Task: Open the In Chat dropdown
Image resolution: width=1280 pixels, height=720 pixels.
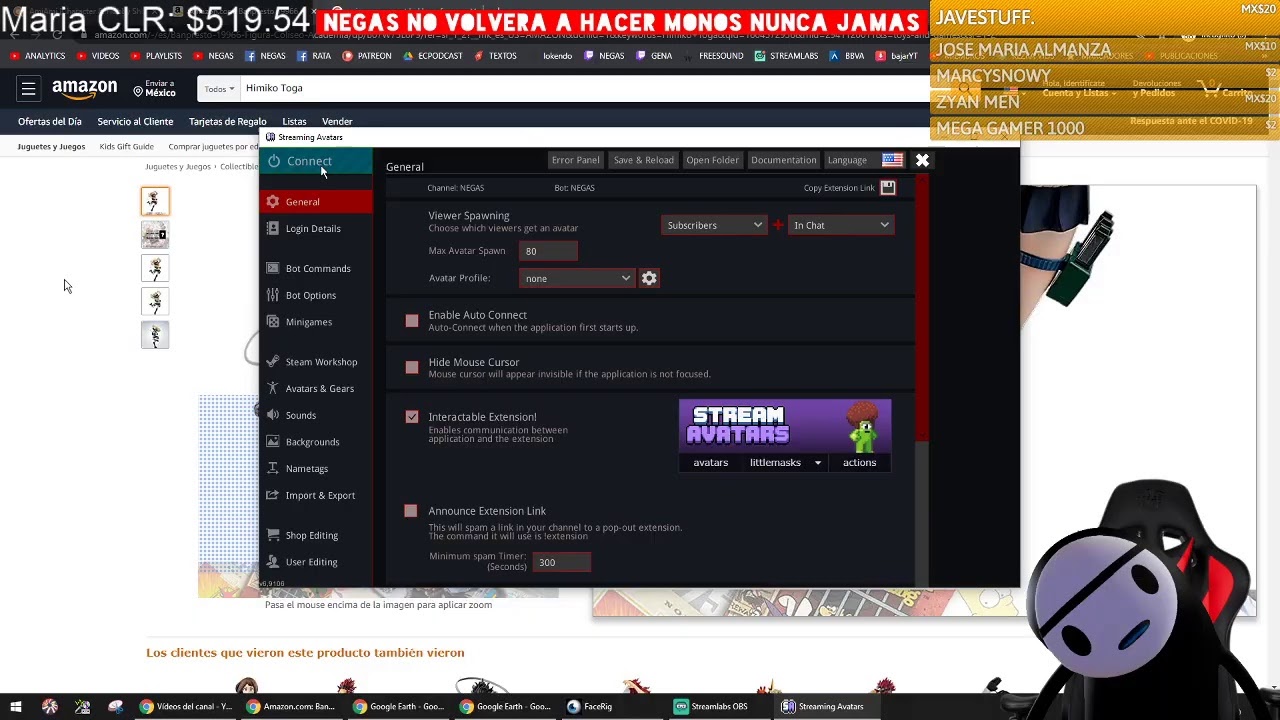Action: coord(840,226)
